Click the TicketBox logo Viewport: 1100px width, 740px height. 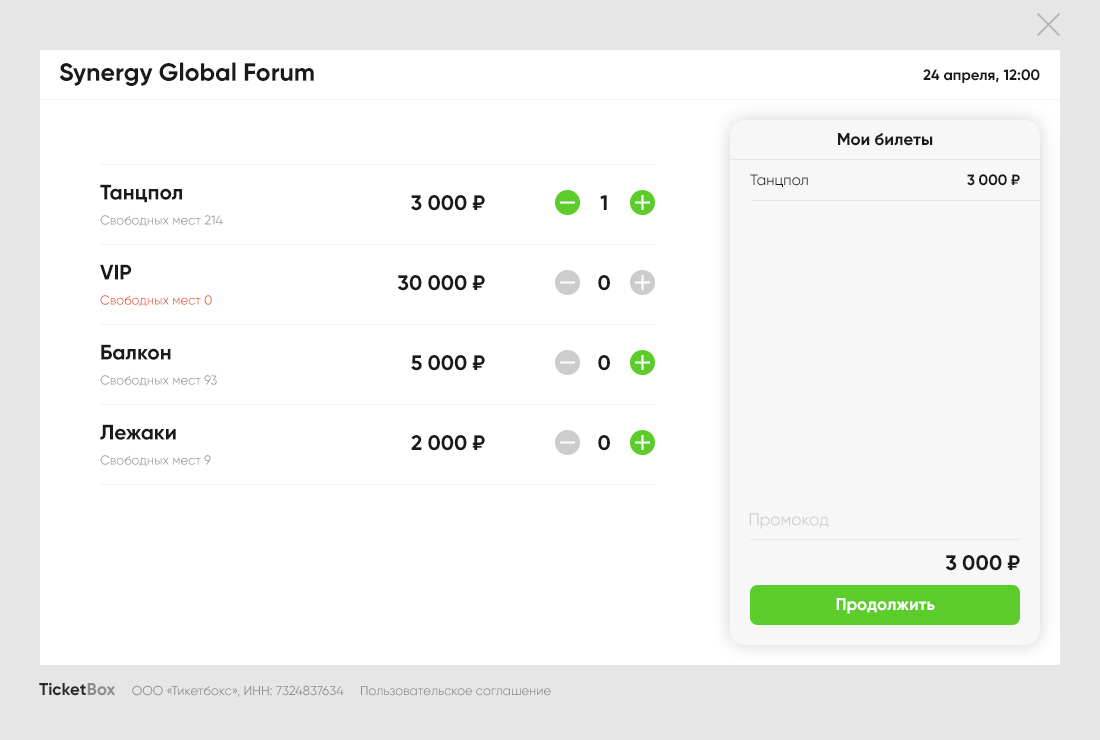click(x=77, y=690)
